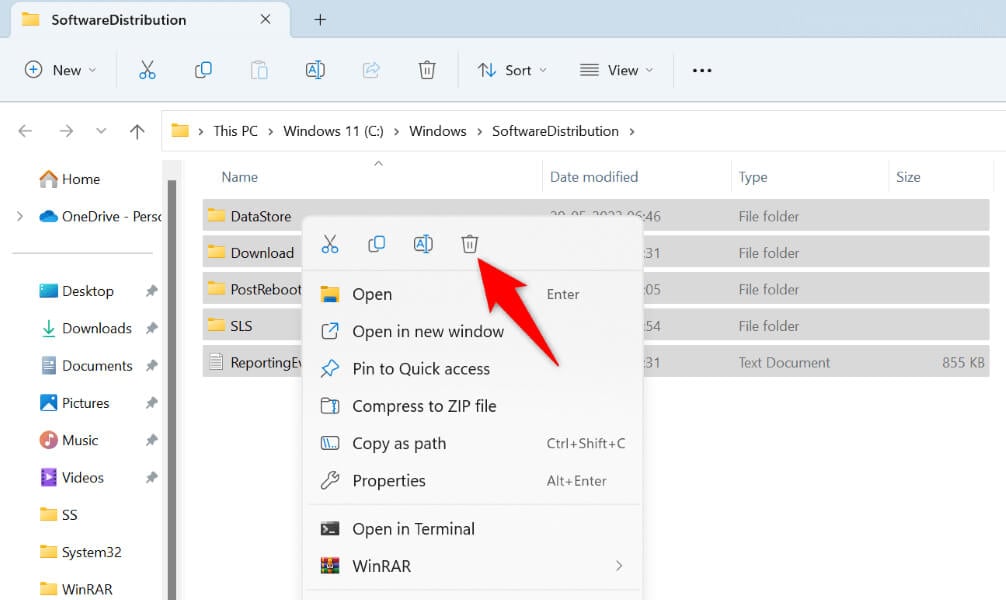Open the Sort dropdown
This screenshot has height=600, width=1006.
pyautogui.click(x=513, y=70)
